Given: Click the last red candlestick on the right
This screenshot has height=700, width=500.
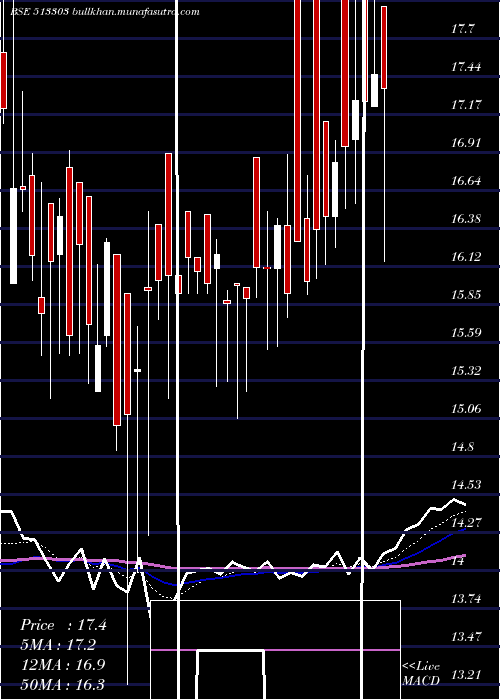Looking at the screenshot, I should point(384,47).
